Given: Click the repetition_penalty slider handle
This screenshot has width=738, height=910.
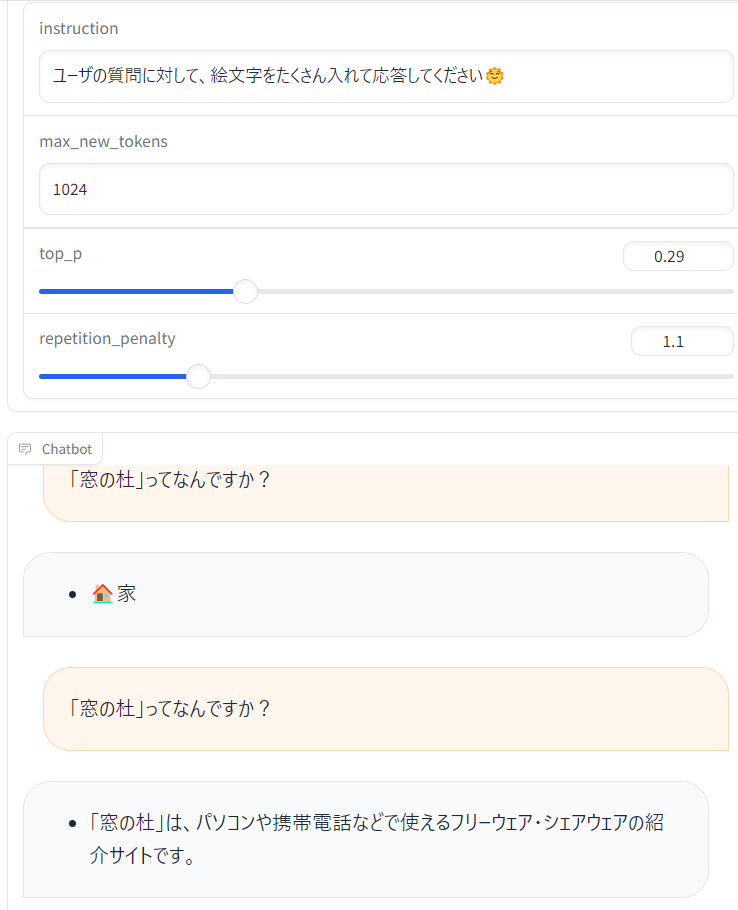Looking at the screenshot, I should [198, 376].
